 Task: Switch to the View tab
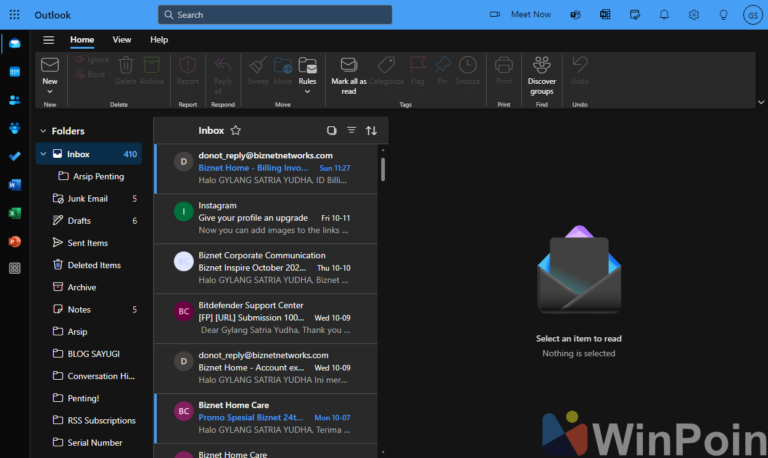pyautogui.click(x=122, y=40)
